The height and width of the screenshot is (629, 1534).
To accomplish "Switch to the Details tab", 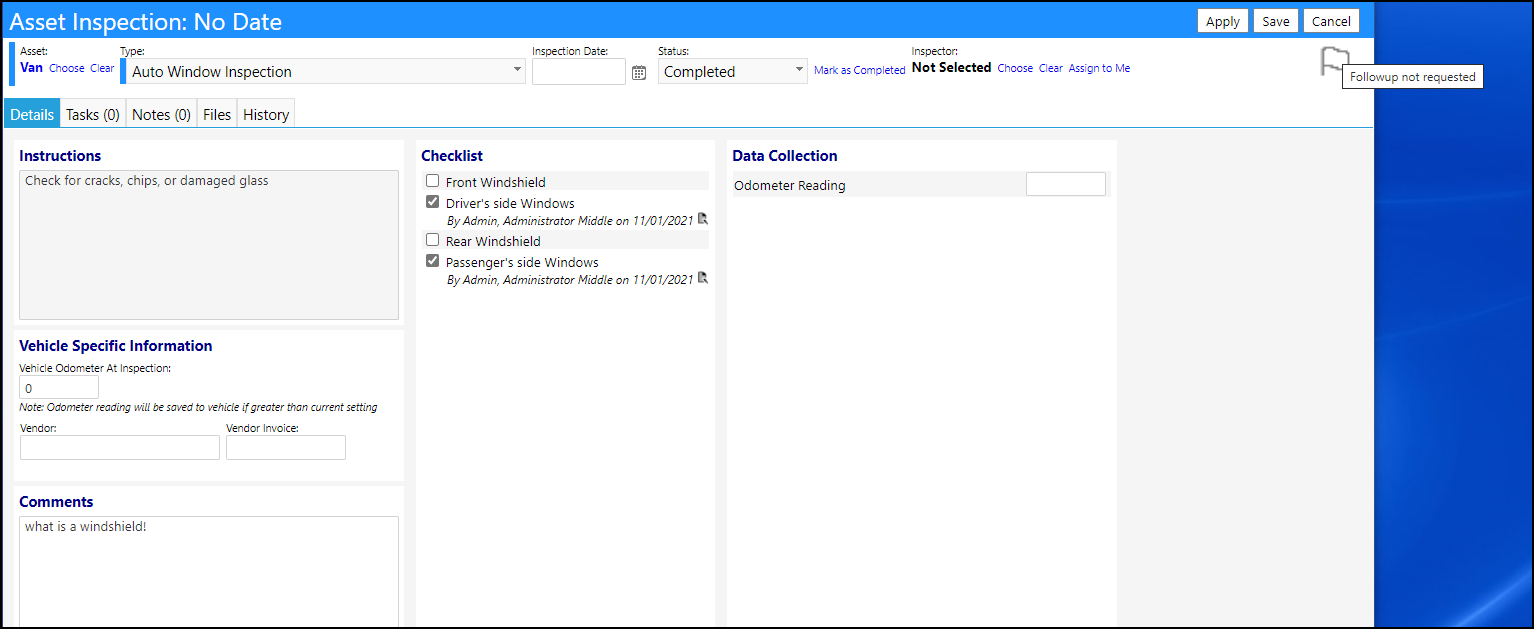I will pos(32,114).
